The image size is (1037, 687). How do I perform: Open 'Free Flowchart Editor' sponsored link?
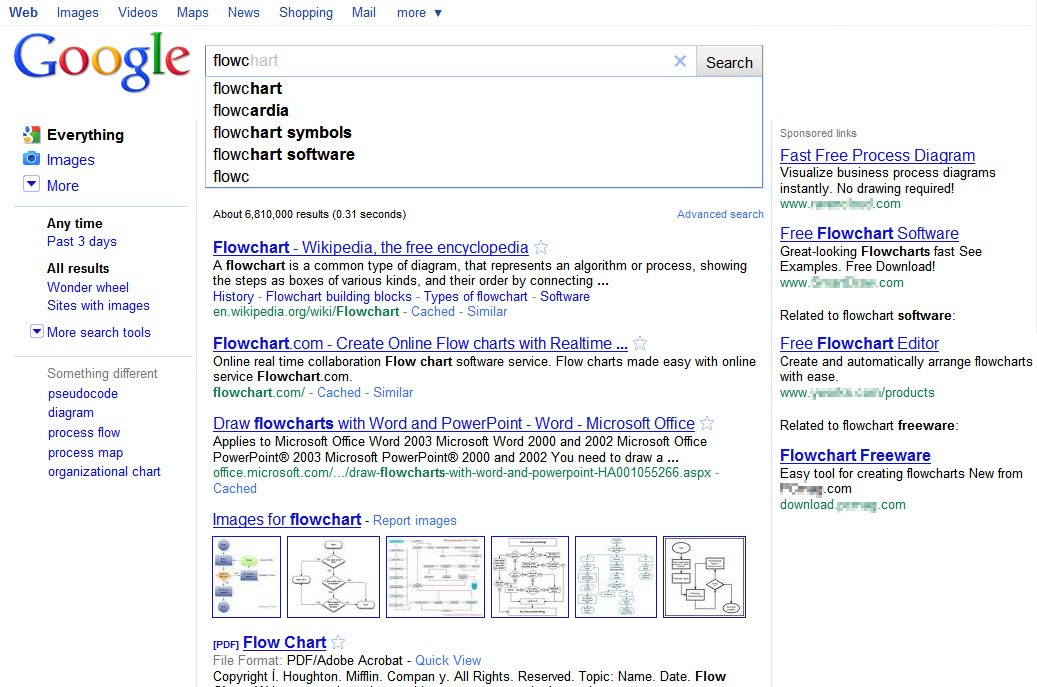(x=859, y=343)
